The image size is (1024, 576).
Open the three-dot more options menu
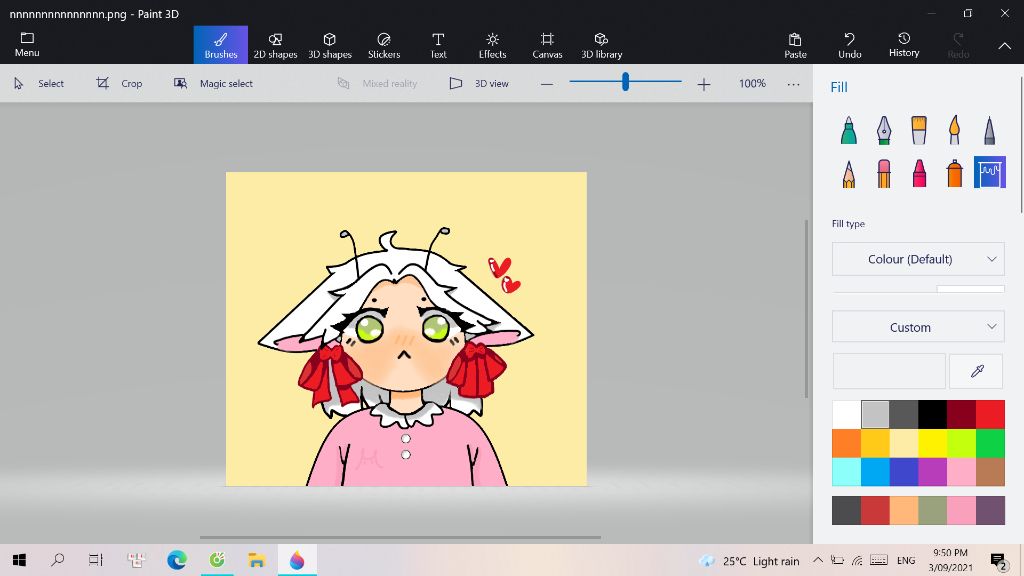click(x=793, y=84)
